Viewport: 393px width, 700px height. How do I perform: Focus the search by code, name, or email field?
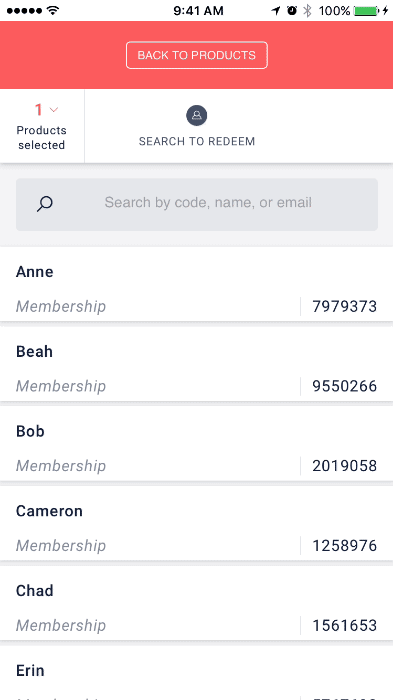(x=197, y=204)
